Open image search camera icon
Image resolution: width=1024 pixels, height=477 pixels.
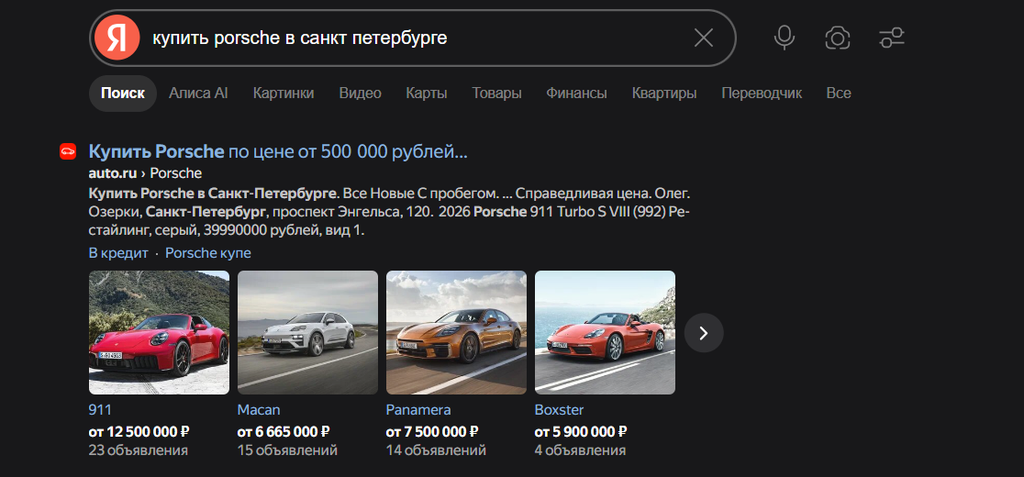point(837,38)
